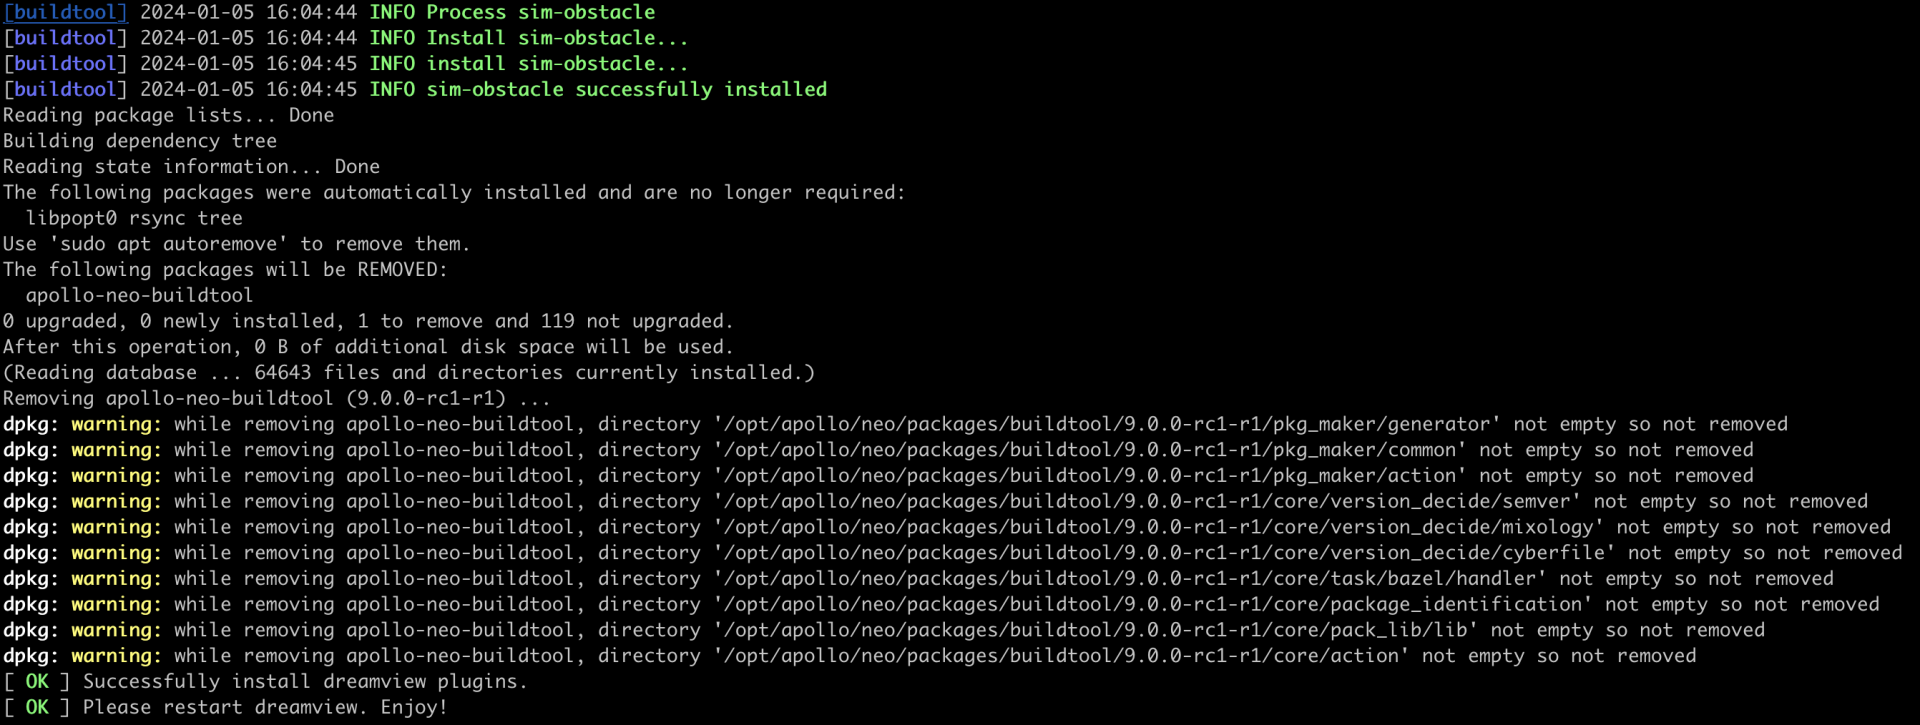
Task: Click the core/pack_lib/lib directory path
Action: point(1096,630)
